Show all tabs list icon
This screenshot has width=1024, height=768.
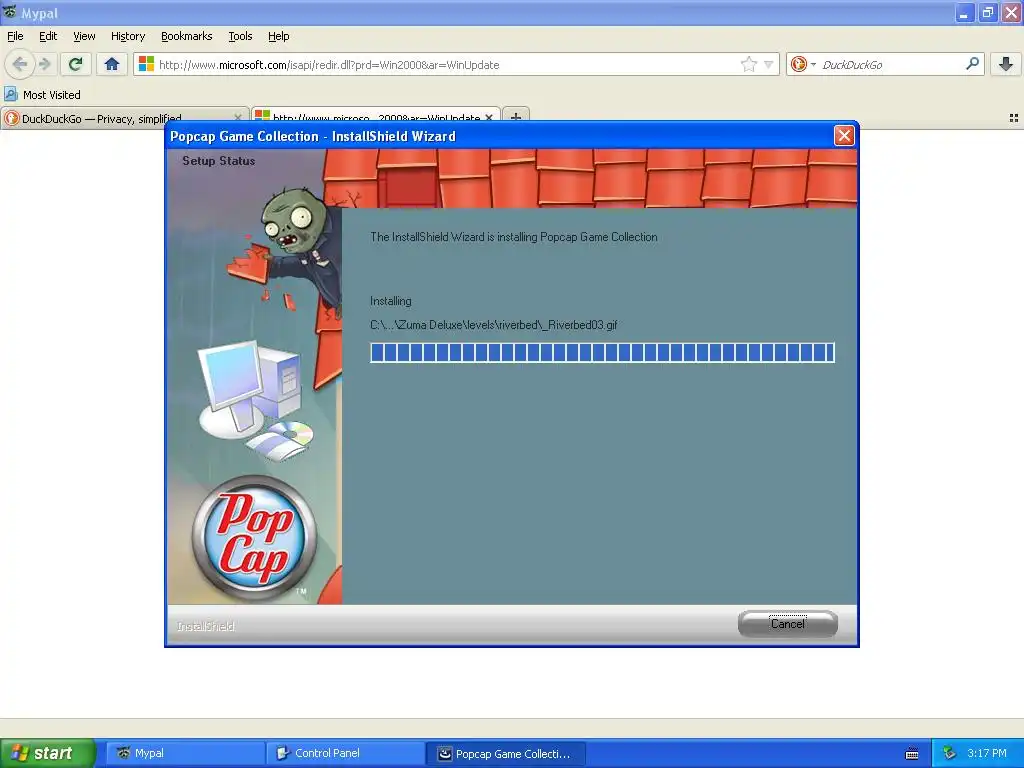pos(1014,118)
